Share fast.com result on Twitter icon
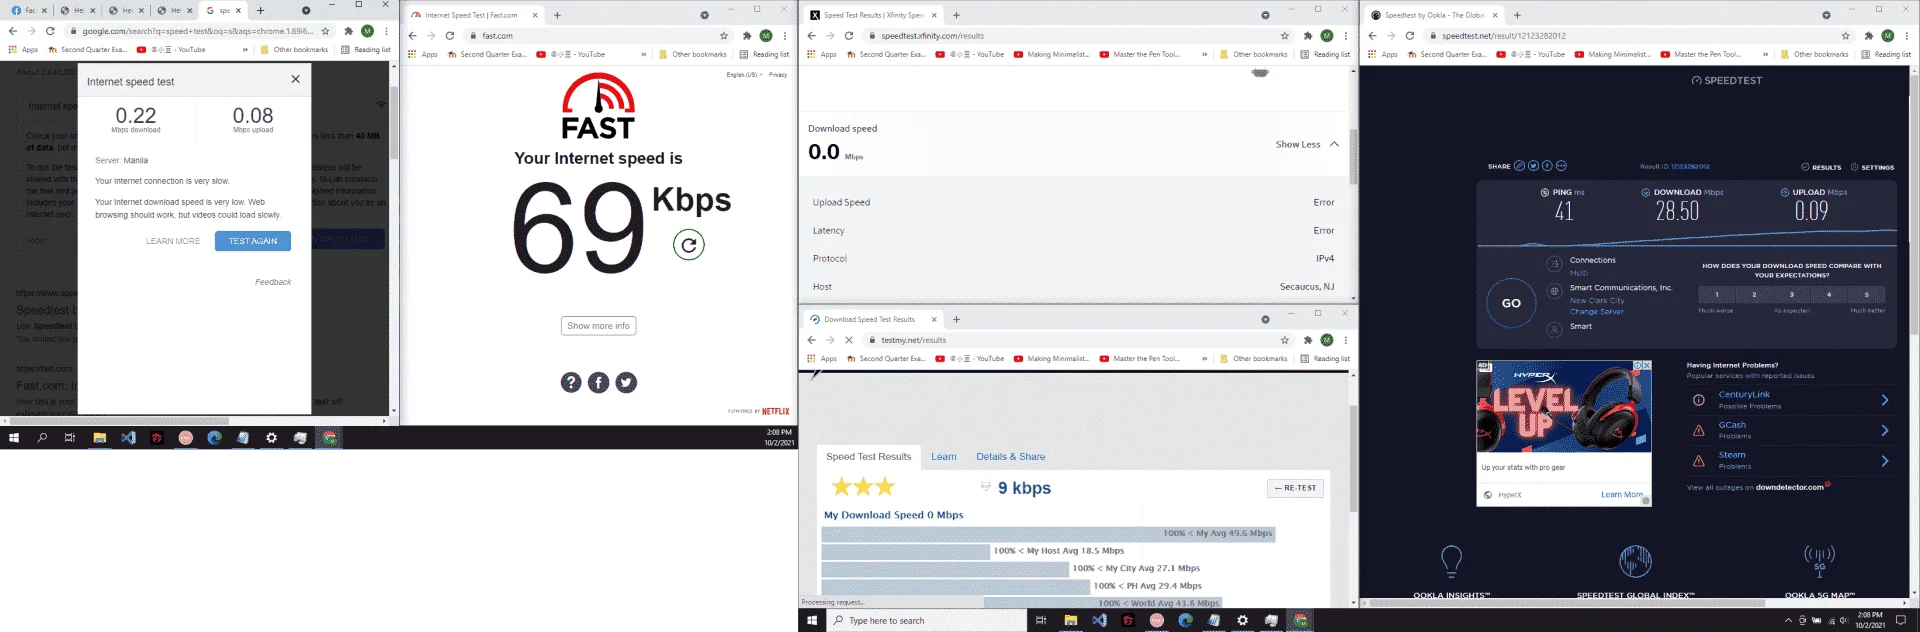The image size is (1920, 632). 627,382
